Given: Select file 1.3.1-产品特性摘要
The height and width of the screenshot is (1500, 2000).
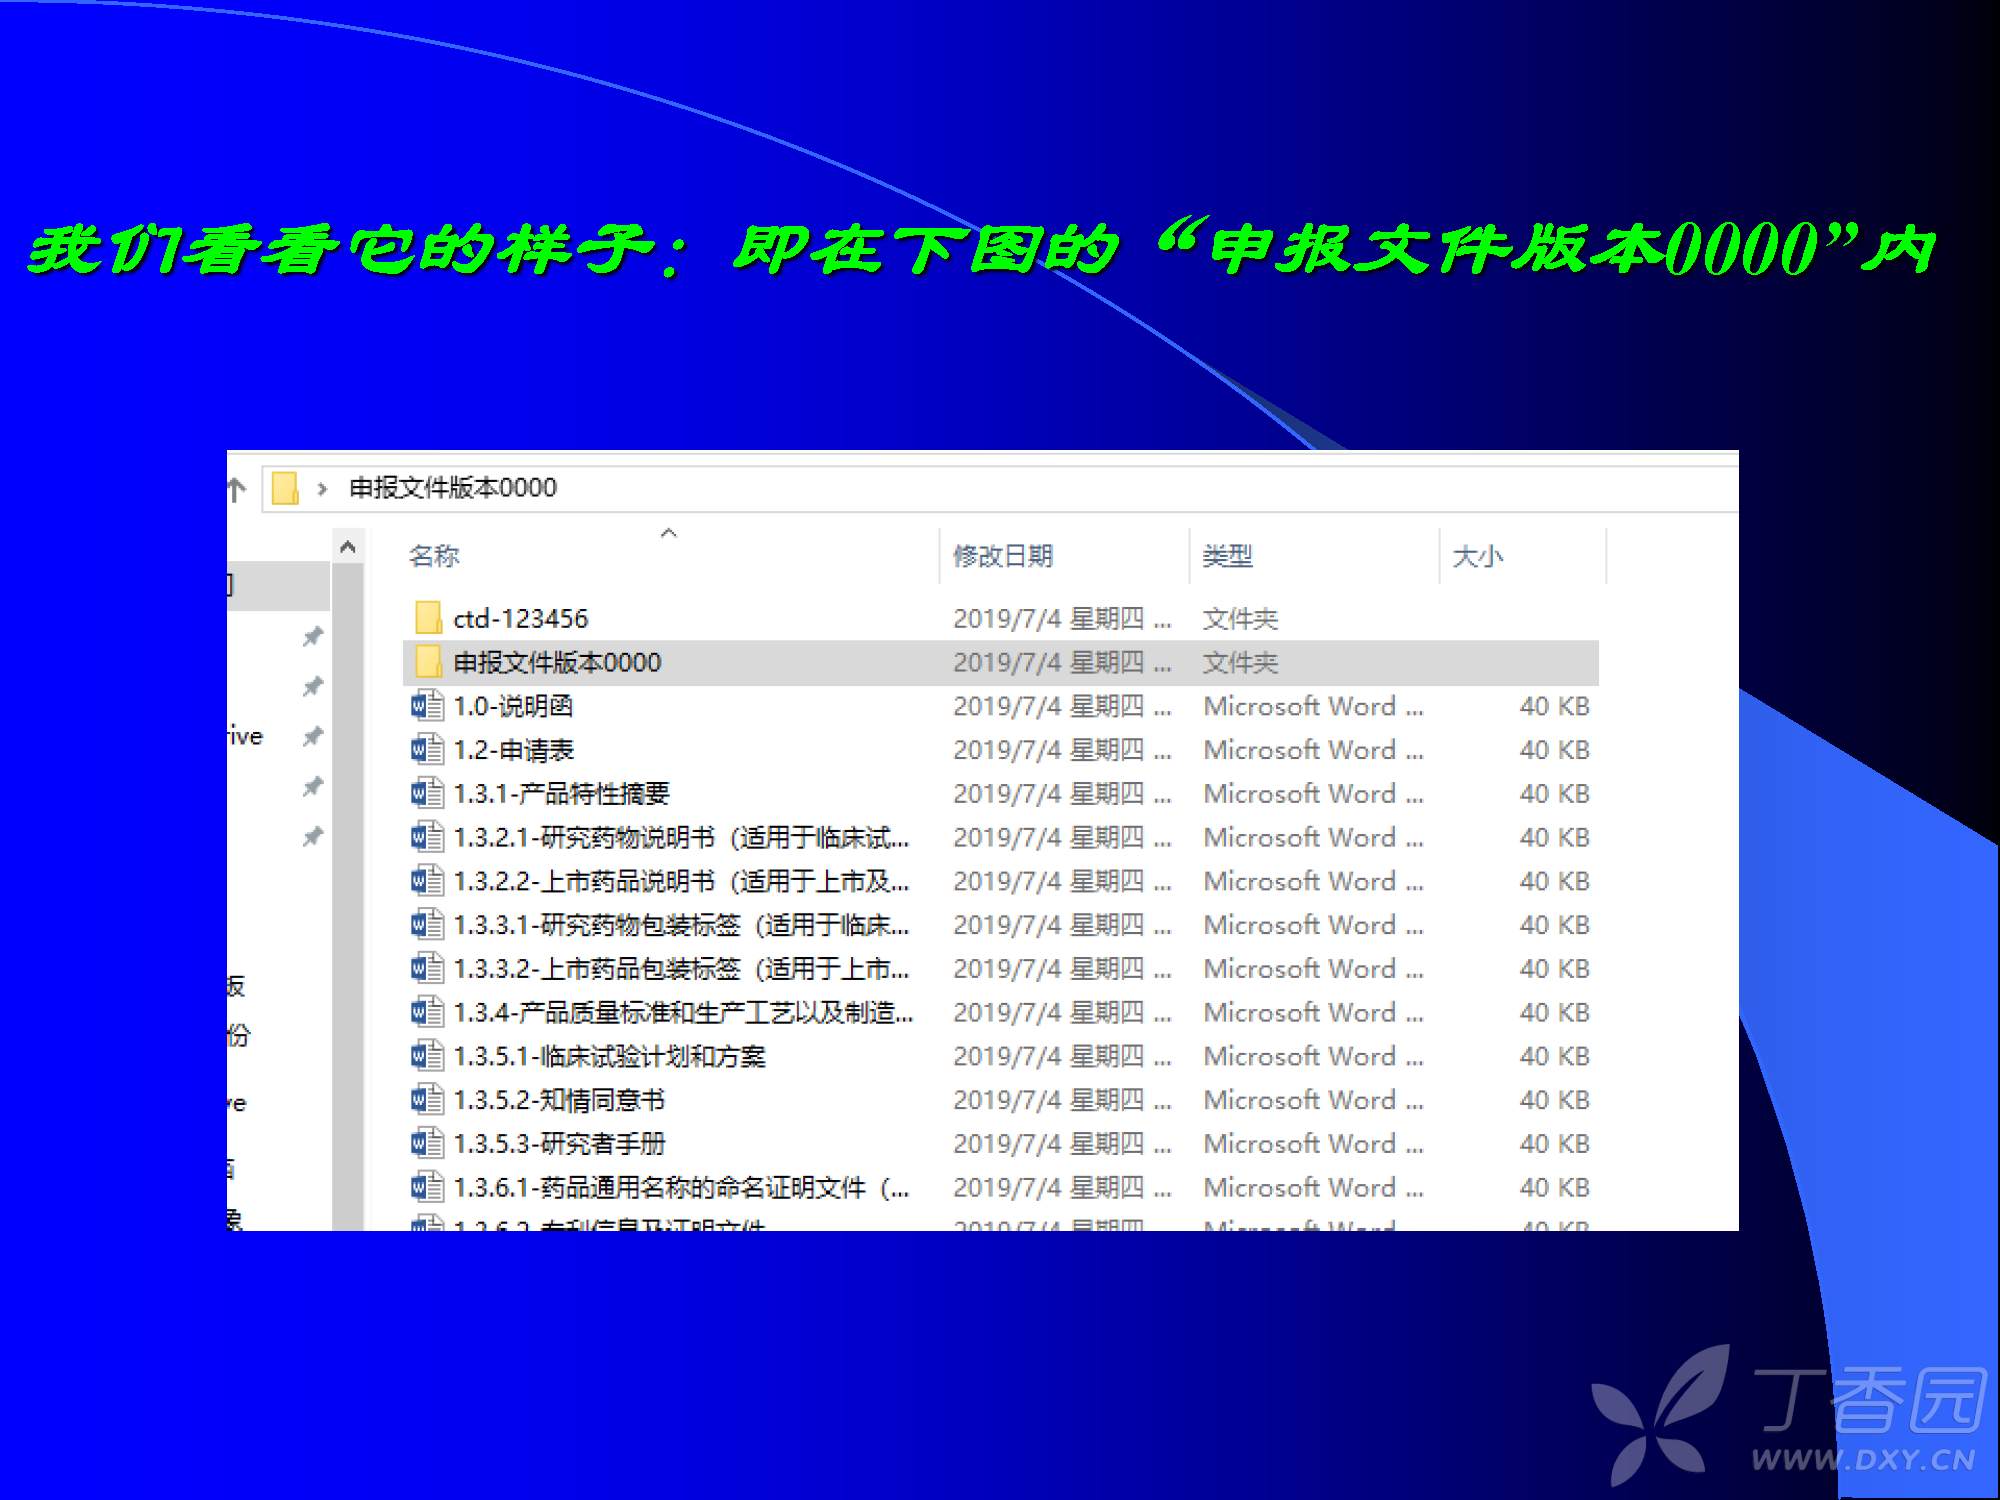Looking at the screenshot, I should click(561, 794).
